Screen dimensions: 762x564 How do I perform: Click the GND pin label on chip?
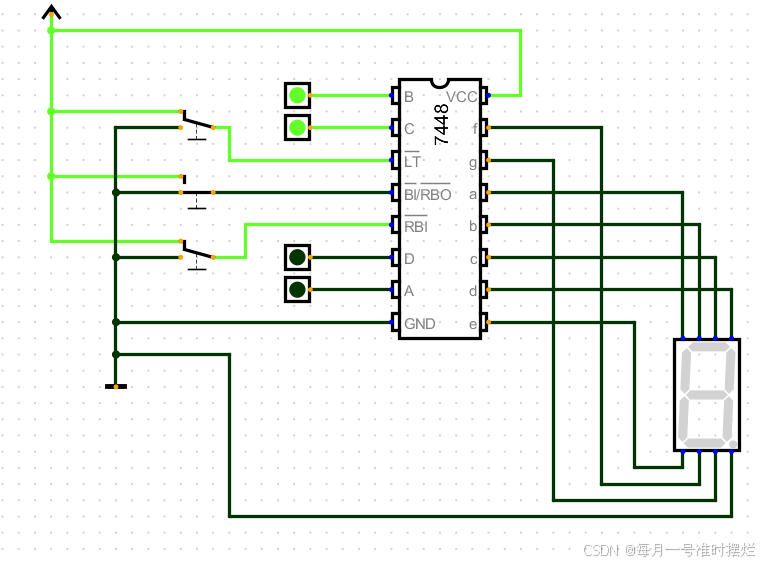coord(419,324)
